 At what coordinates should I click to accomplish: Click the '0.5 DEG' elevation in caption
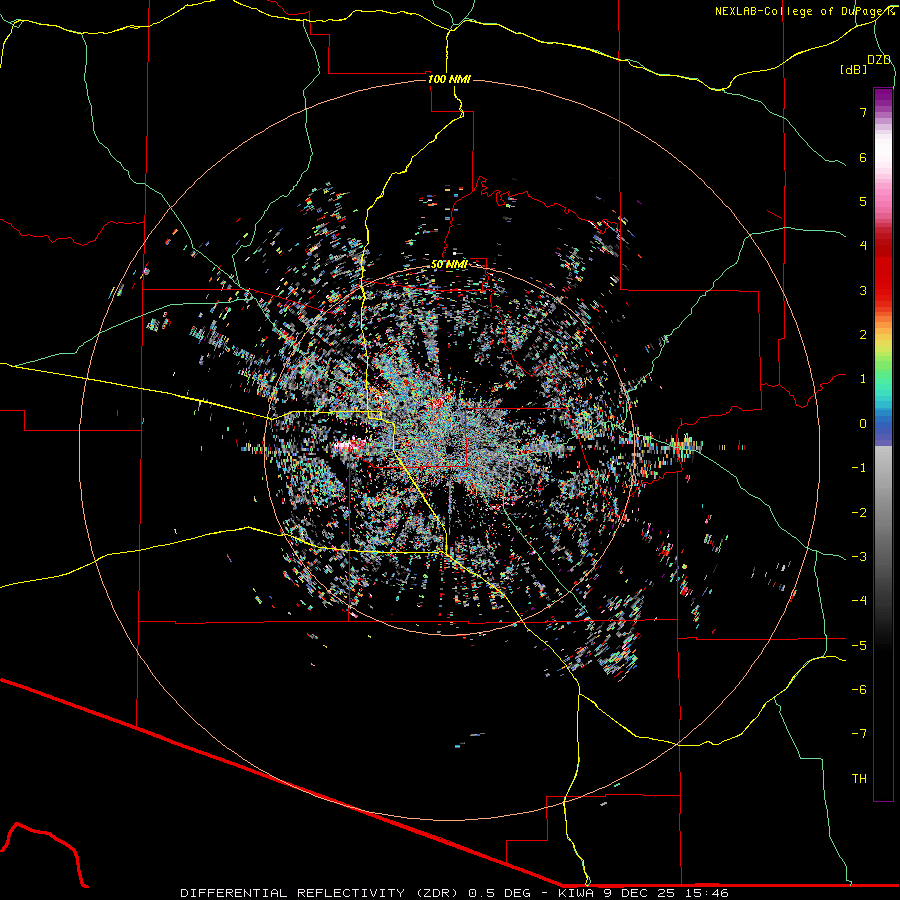tap(500, 893)
